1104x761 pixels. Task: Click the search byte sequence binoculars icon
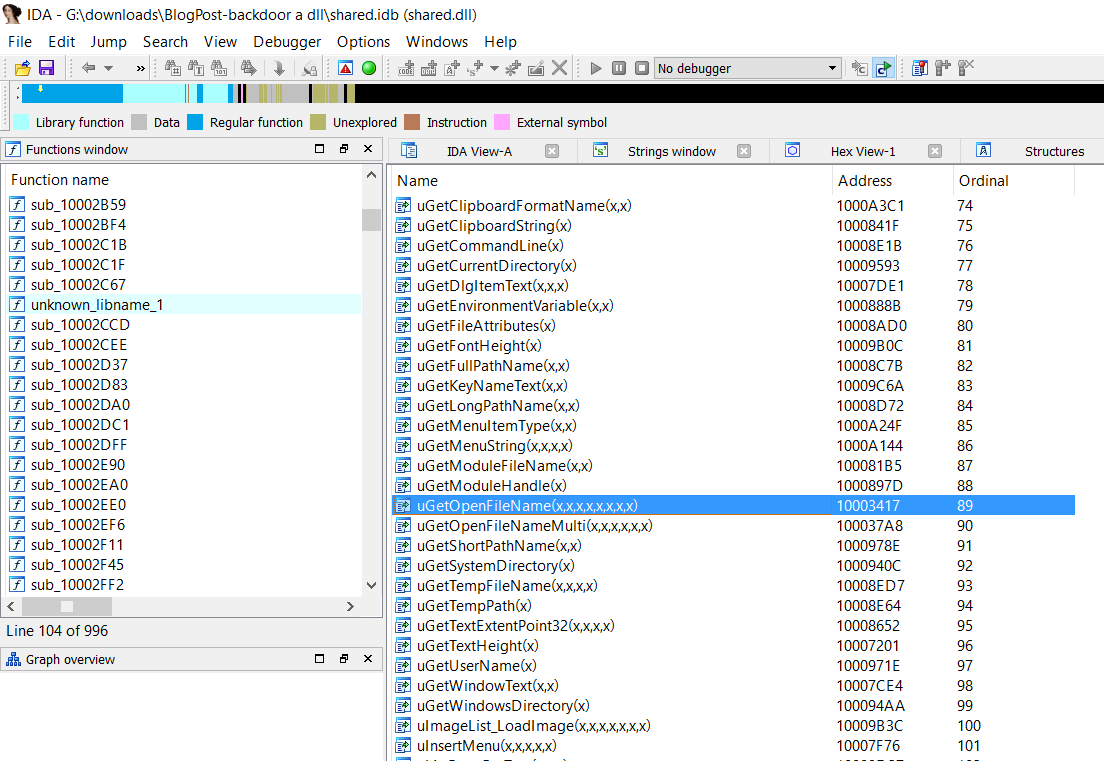click(219, 68)
